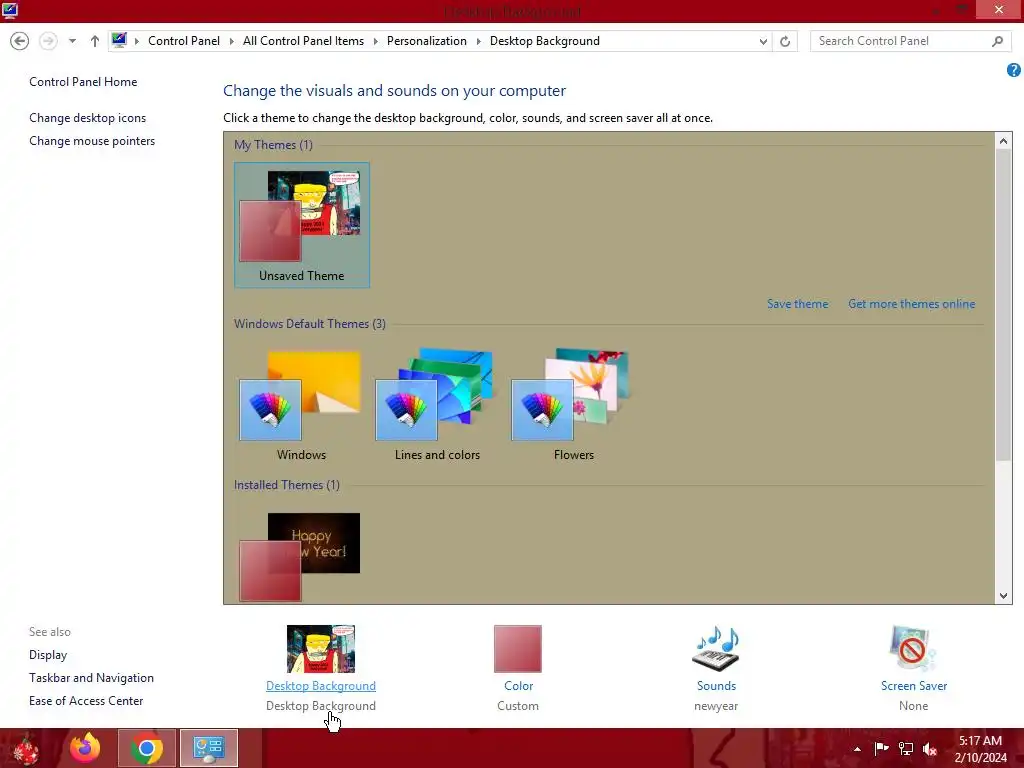Viewport: 1024px width, 768px height.
Task: Open Help with the question mark icon
Action: coord(1014,70)
